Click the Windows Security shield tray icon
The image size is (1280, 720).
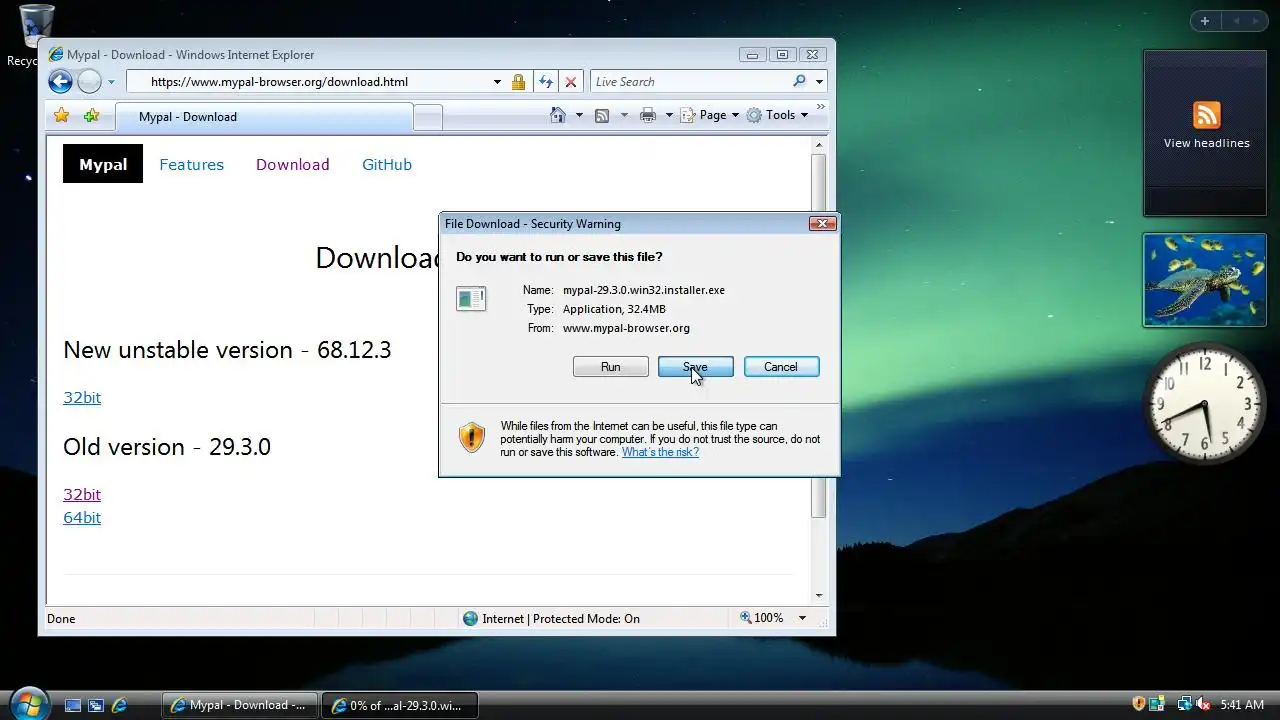[1138, 705]
